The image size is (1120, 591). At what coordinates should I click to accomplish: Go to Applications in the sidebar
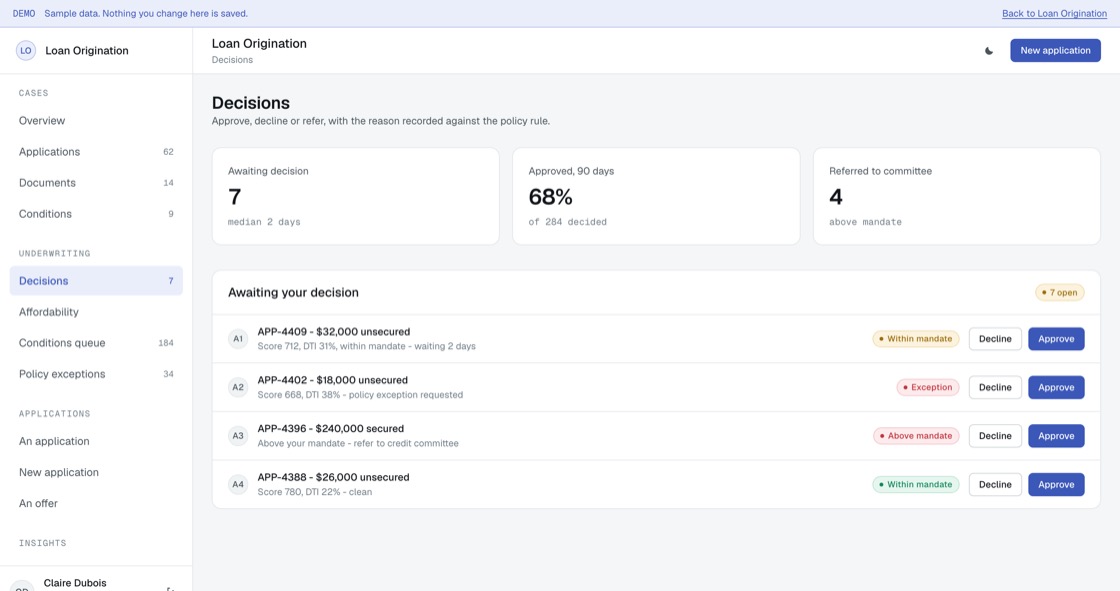pyautogui.click(x=96, y=152)
